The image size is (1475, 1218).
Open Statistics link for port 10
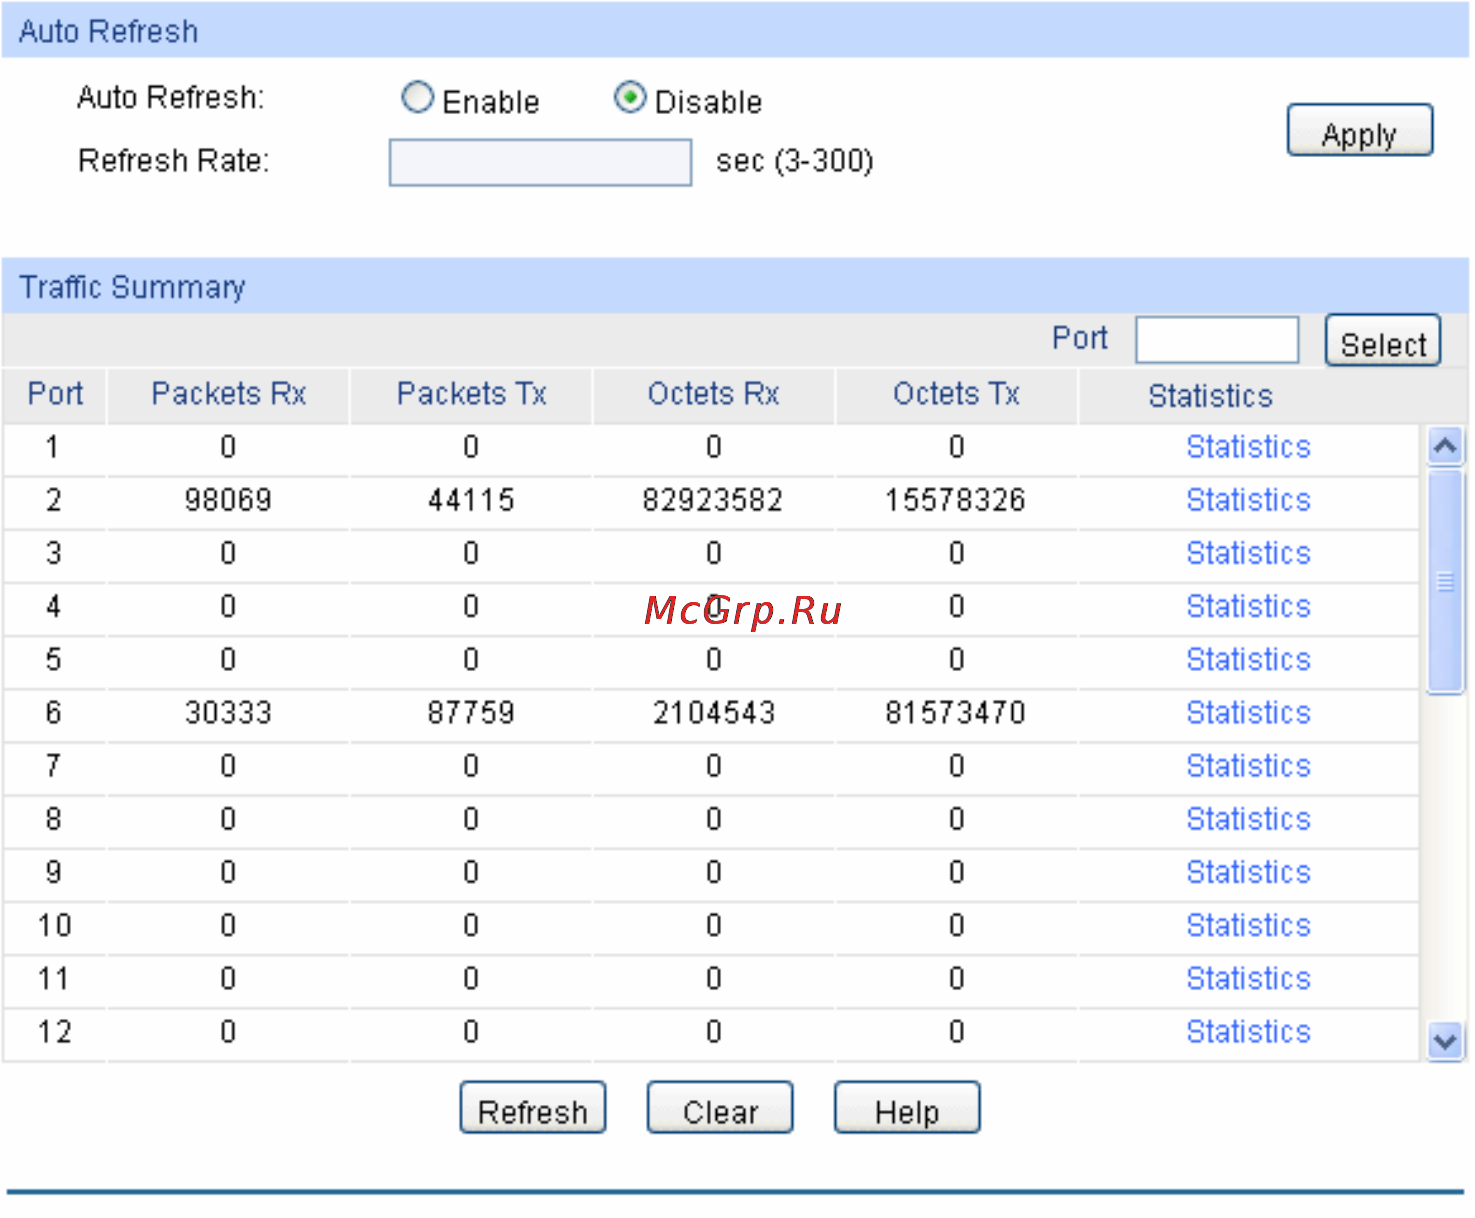[x=1248, y=926]
